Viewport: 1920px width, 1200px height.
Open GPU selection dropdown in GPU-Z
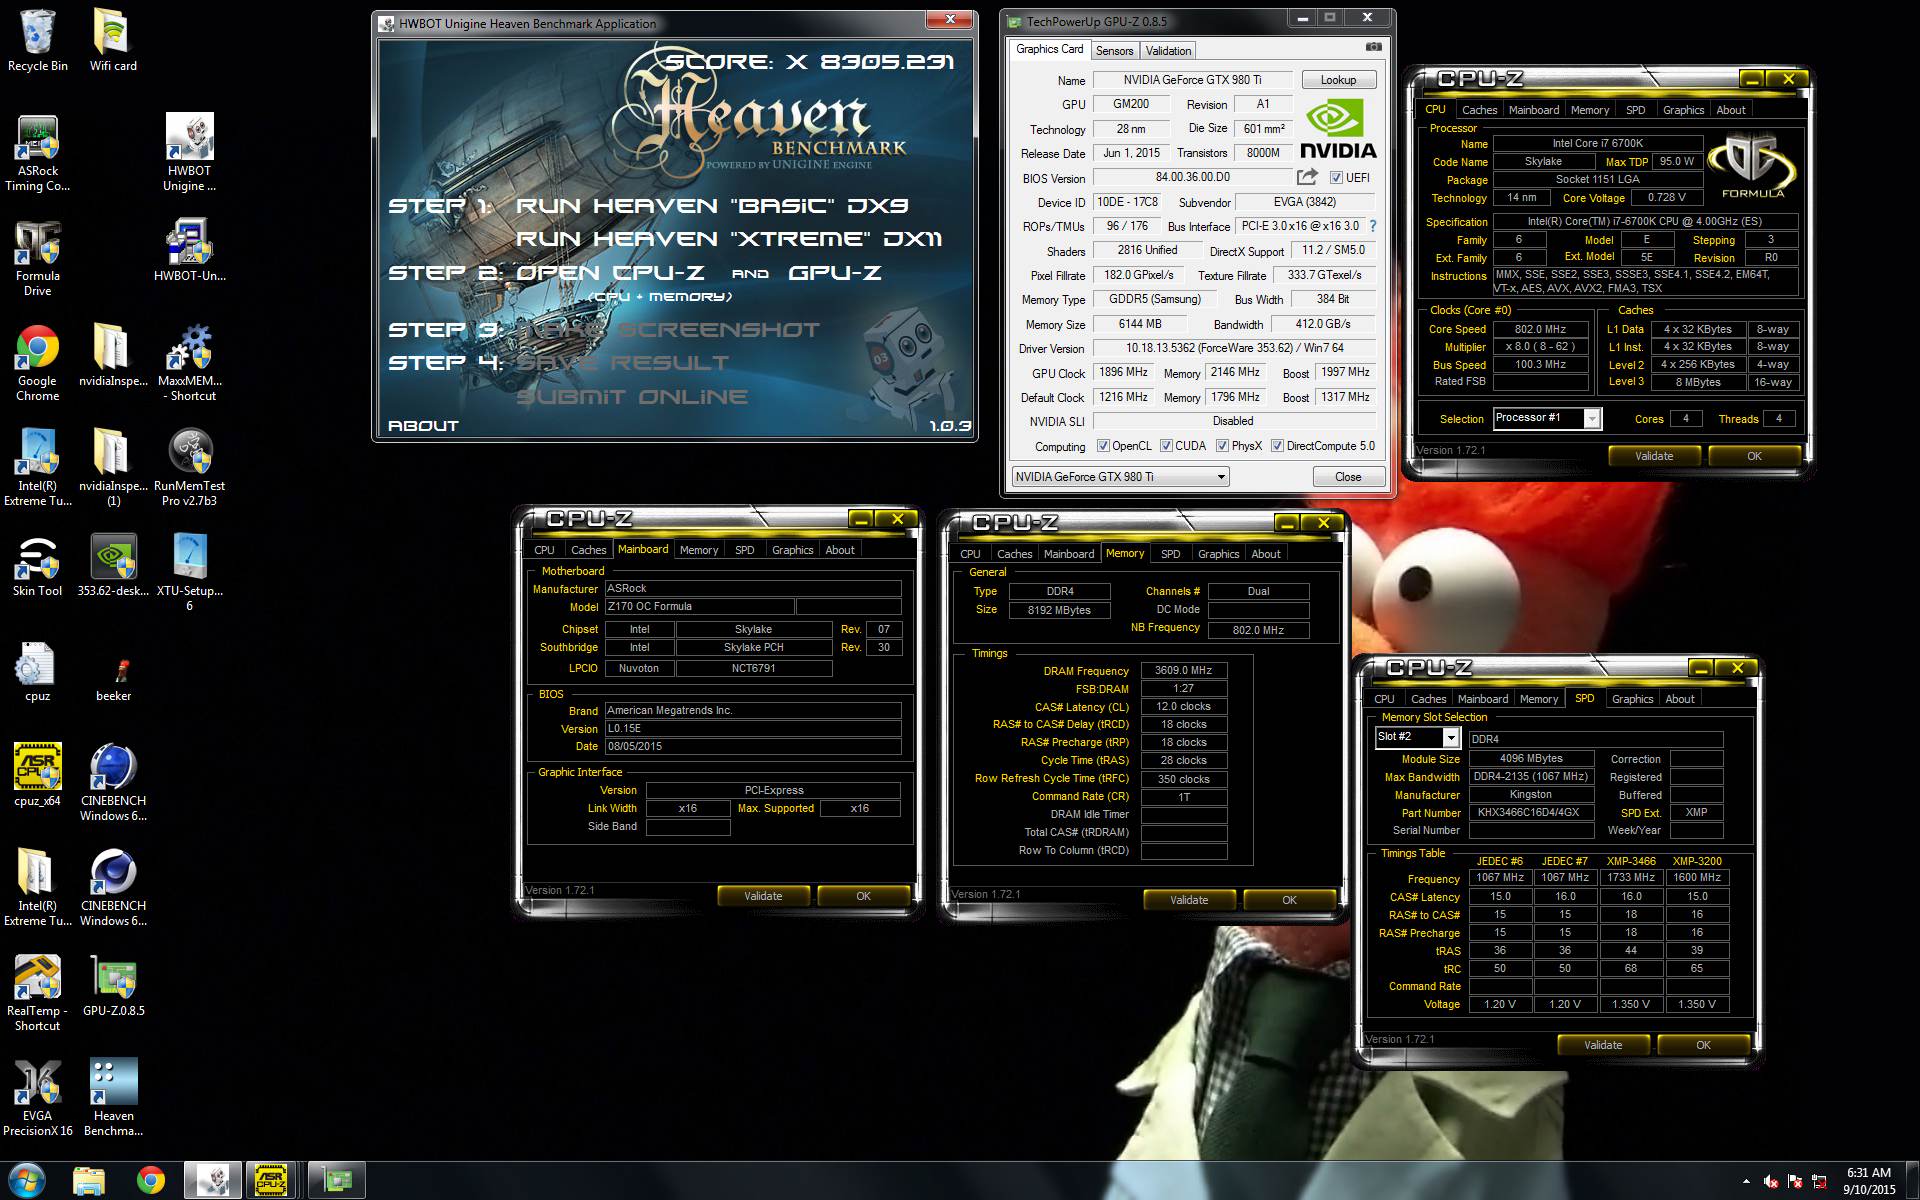click(1121, 477)
